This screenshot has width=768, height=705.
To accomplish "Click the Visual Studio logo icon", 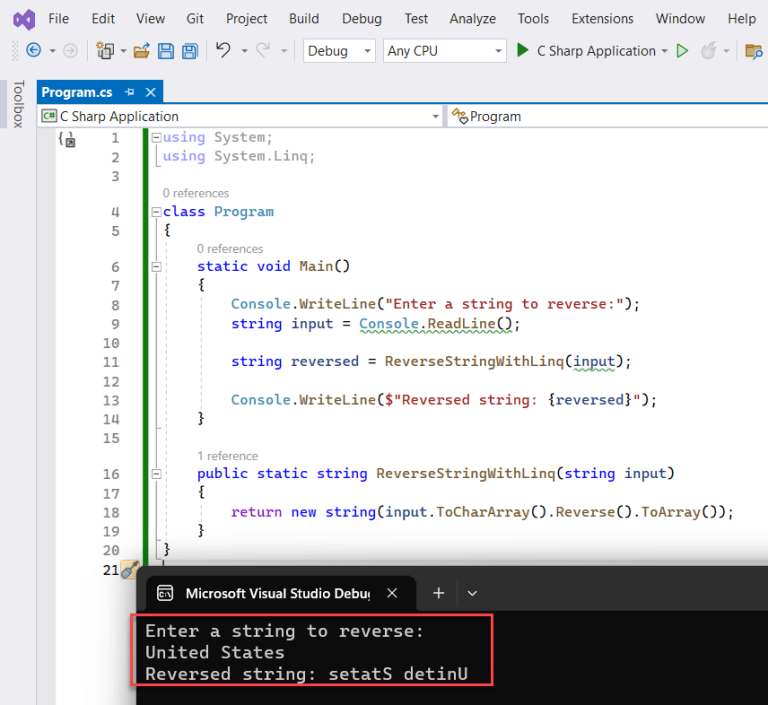I will [24, 20].
